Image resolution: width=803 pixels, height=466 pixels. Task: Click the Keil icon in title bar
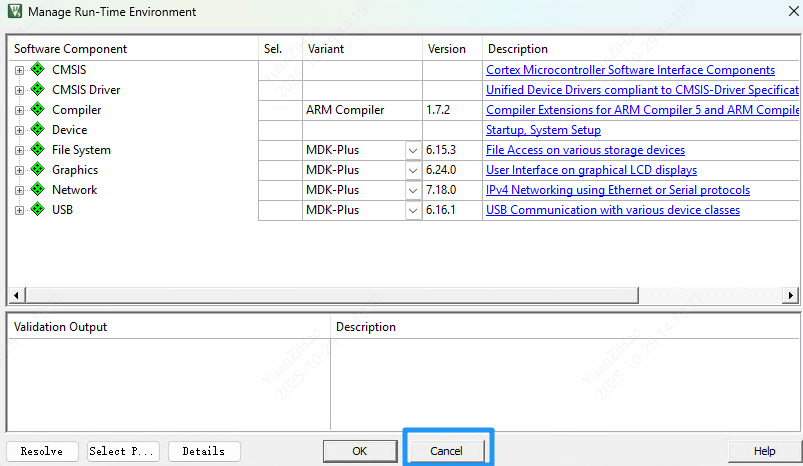[14, 12]
